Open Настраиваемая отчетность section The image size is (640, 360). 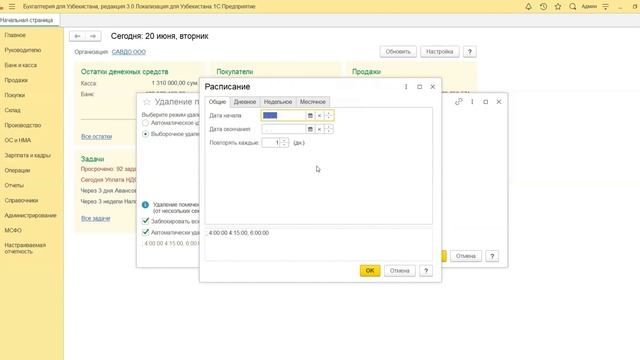tap(25, 249)
